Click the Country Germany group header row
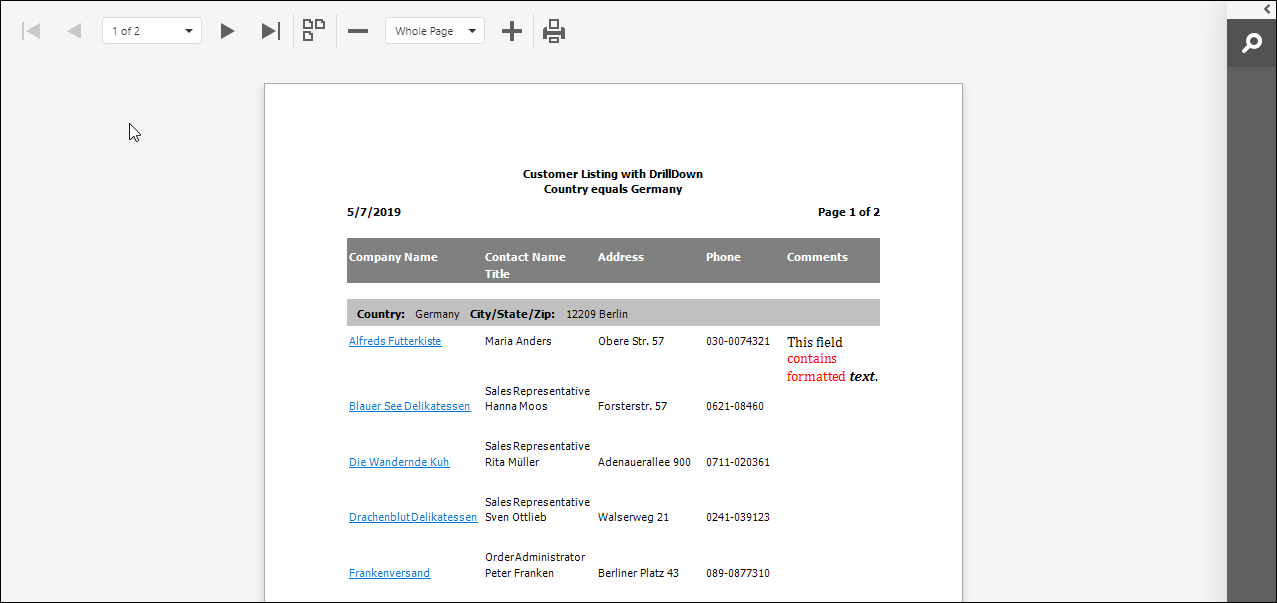Viewport: 1277px width, 603px height. [x=612, y=313]
